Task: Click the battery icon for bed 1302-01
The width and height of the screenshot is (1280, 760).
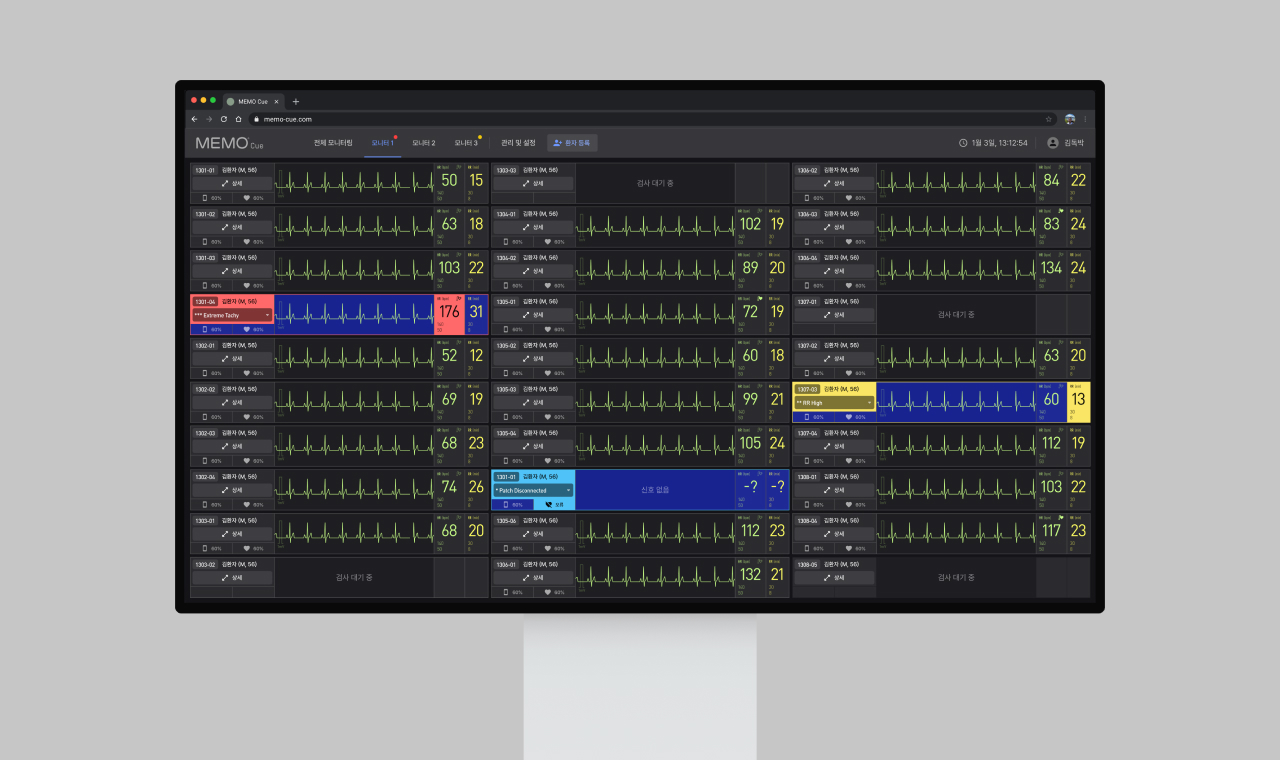Action: pyautogui.click(x=205, y=373)
